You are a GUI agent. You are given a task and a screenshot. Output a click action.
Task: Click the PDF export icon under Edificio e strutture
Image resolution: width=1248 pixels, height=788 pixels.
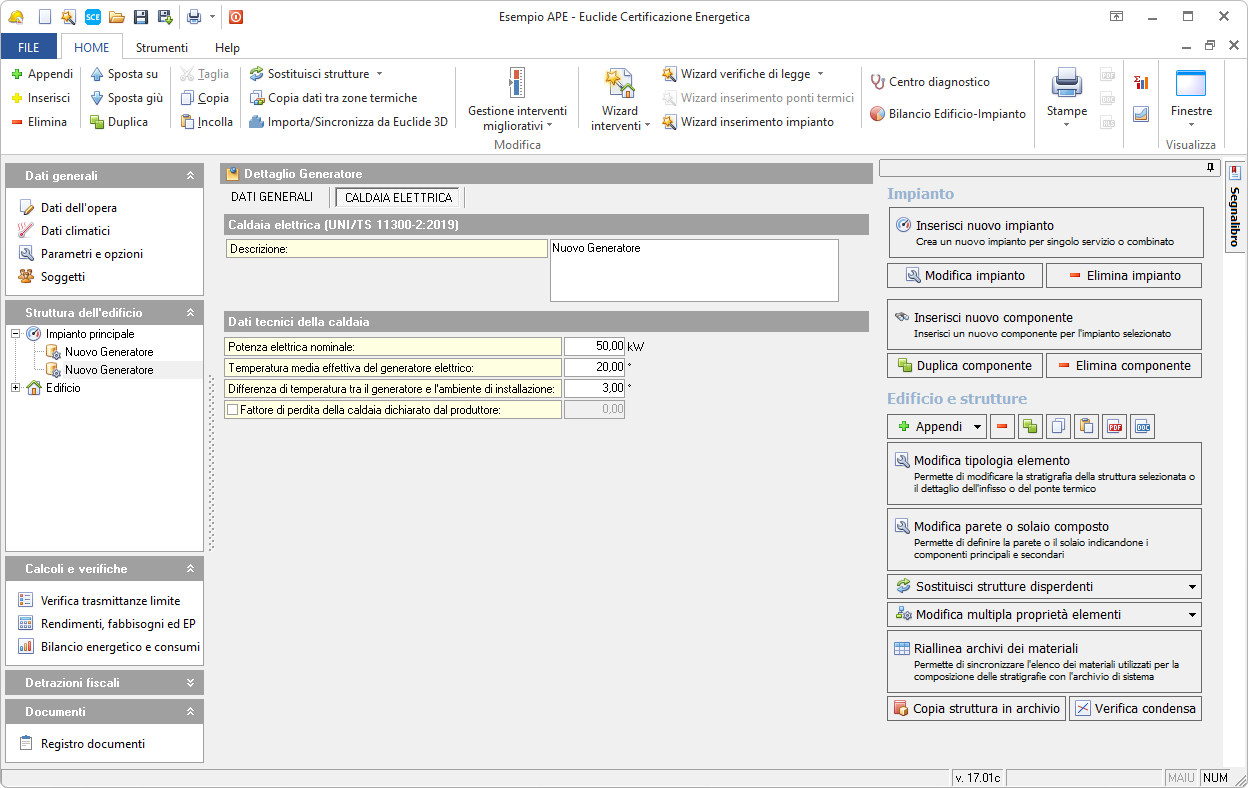click(x=1114, y=427)
